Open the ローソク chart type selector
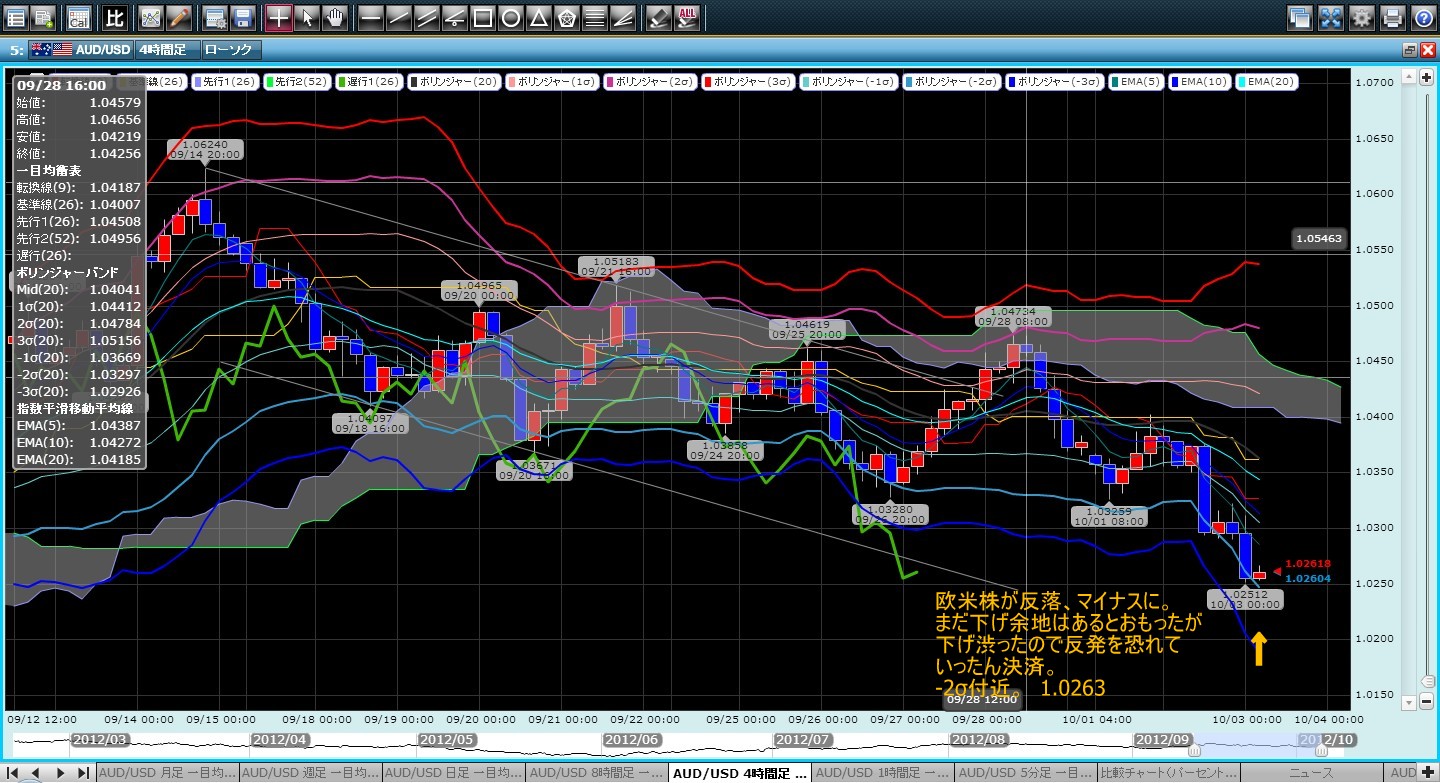 (229, 49)
